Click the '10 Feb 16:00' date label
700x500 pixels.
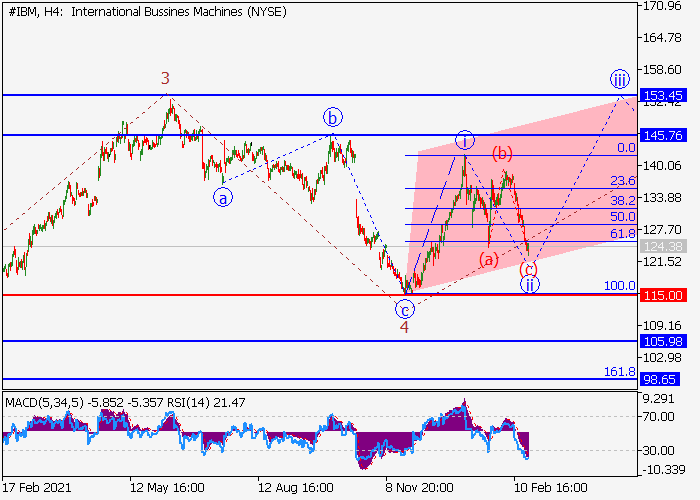click(x=550, y=487)
